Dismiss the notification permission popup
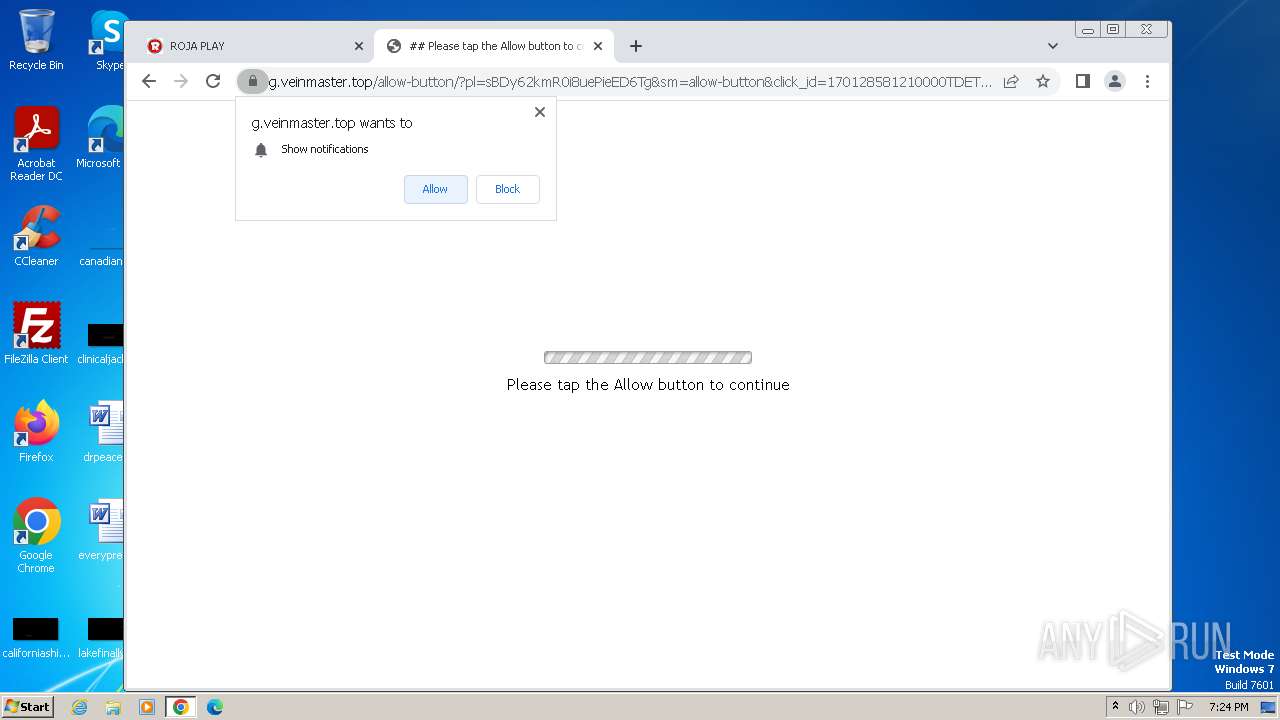Screen dimensions: 1280x720 click(540, 112)
